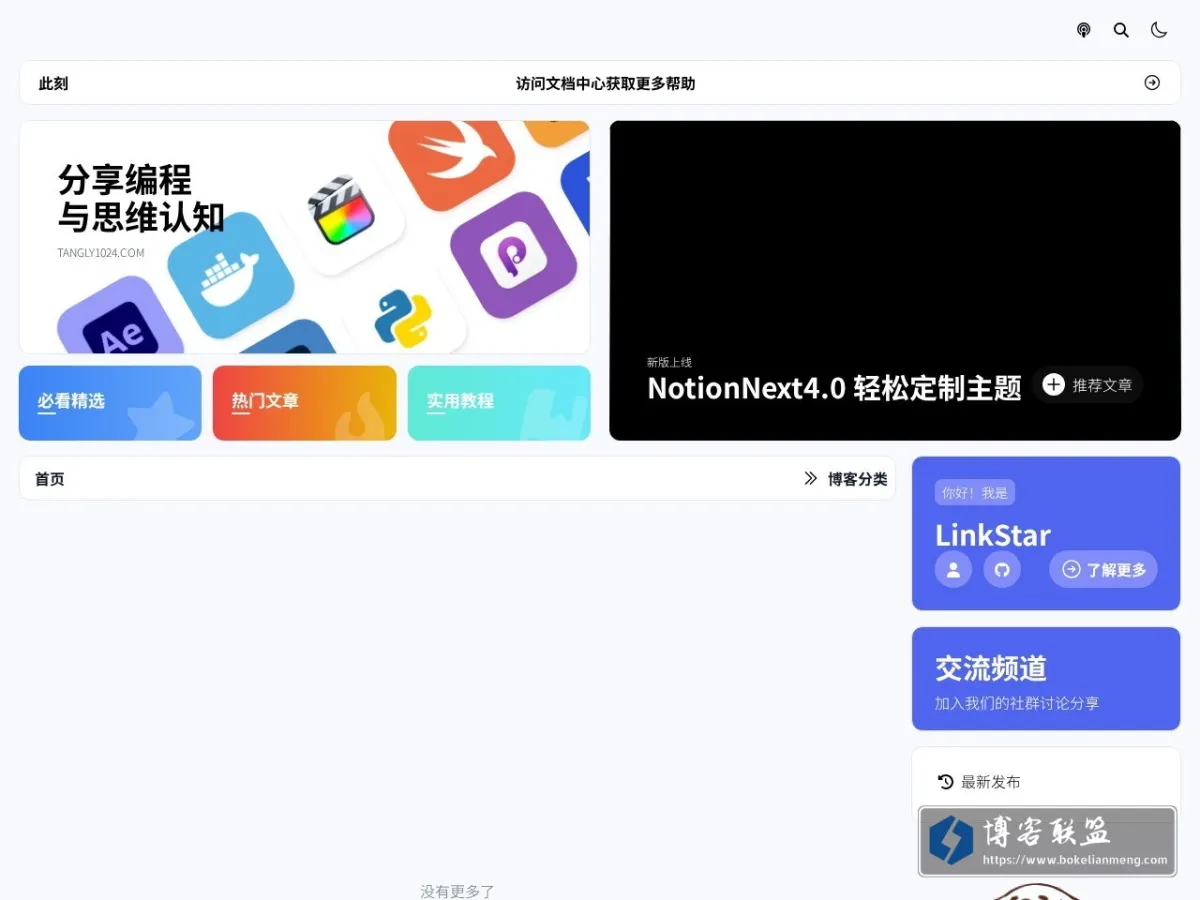Image resolution: width=1200 pixels, height=900 pixels.
Task: Click the Final Cut Pro clapperboard icon
Action: 342,210
